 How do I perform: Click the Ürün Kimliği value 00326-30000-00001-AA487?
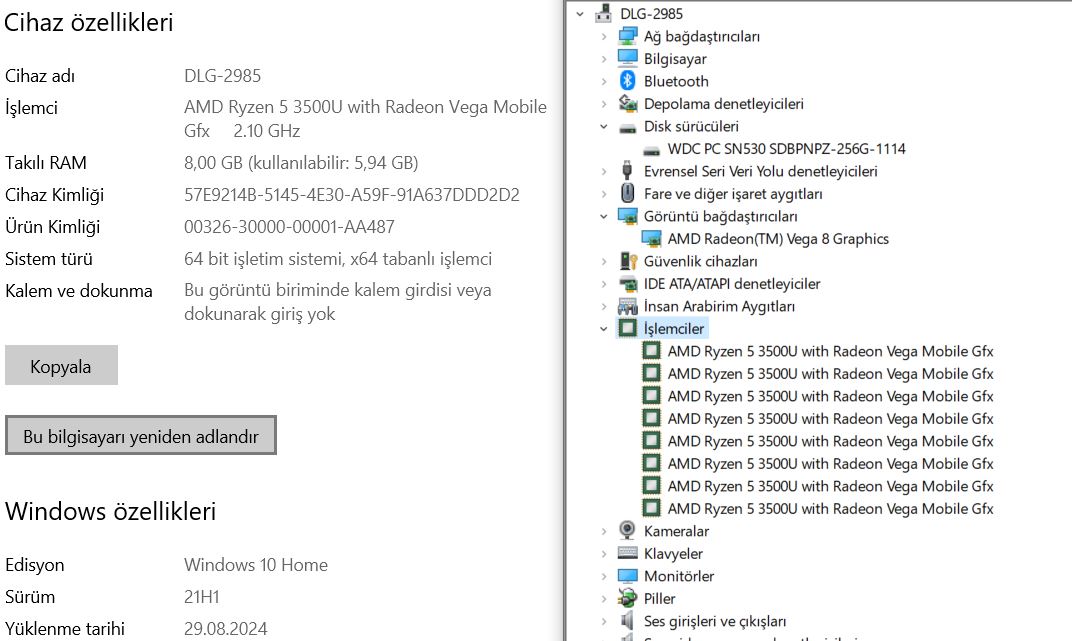coord(289,227)
